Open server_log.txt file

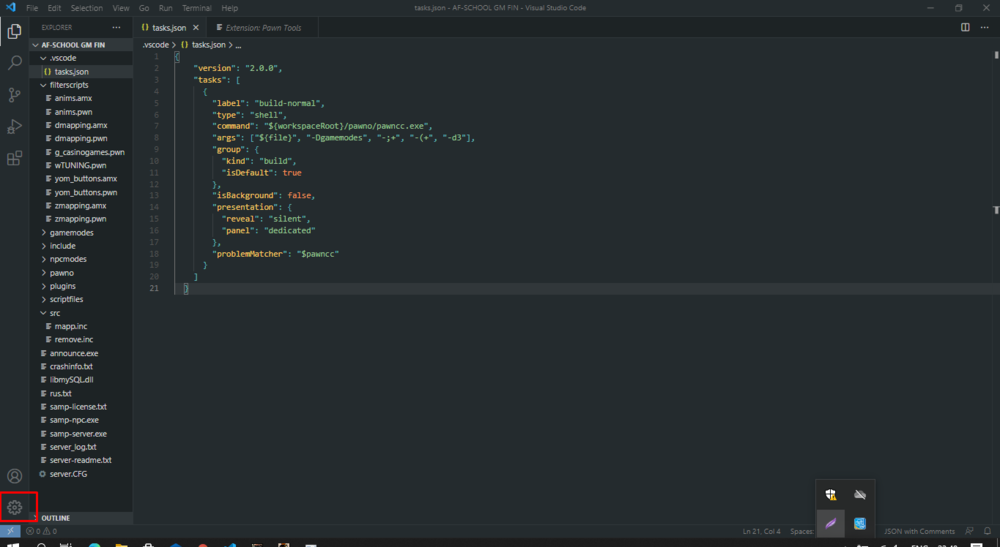(81, 447)
